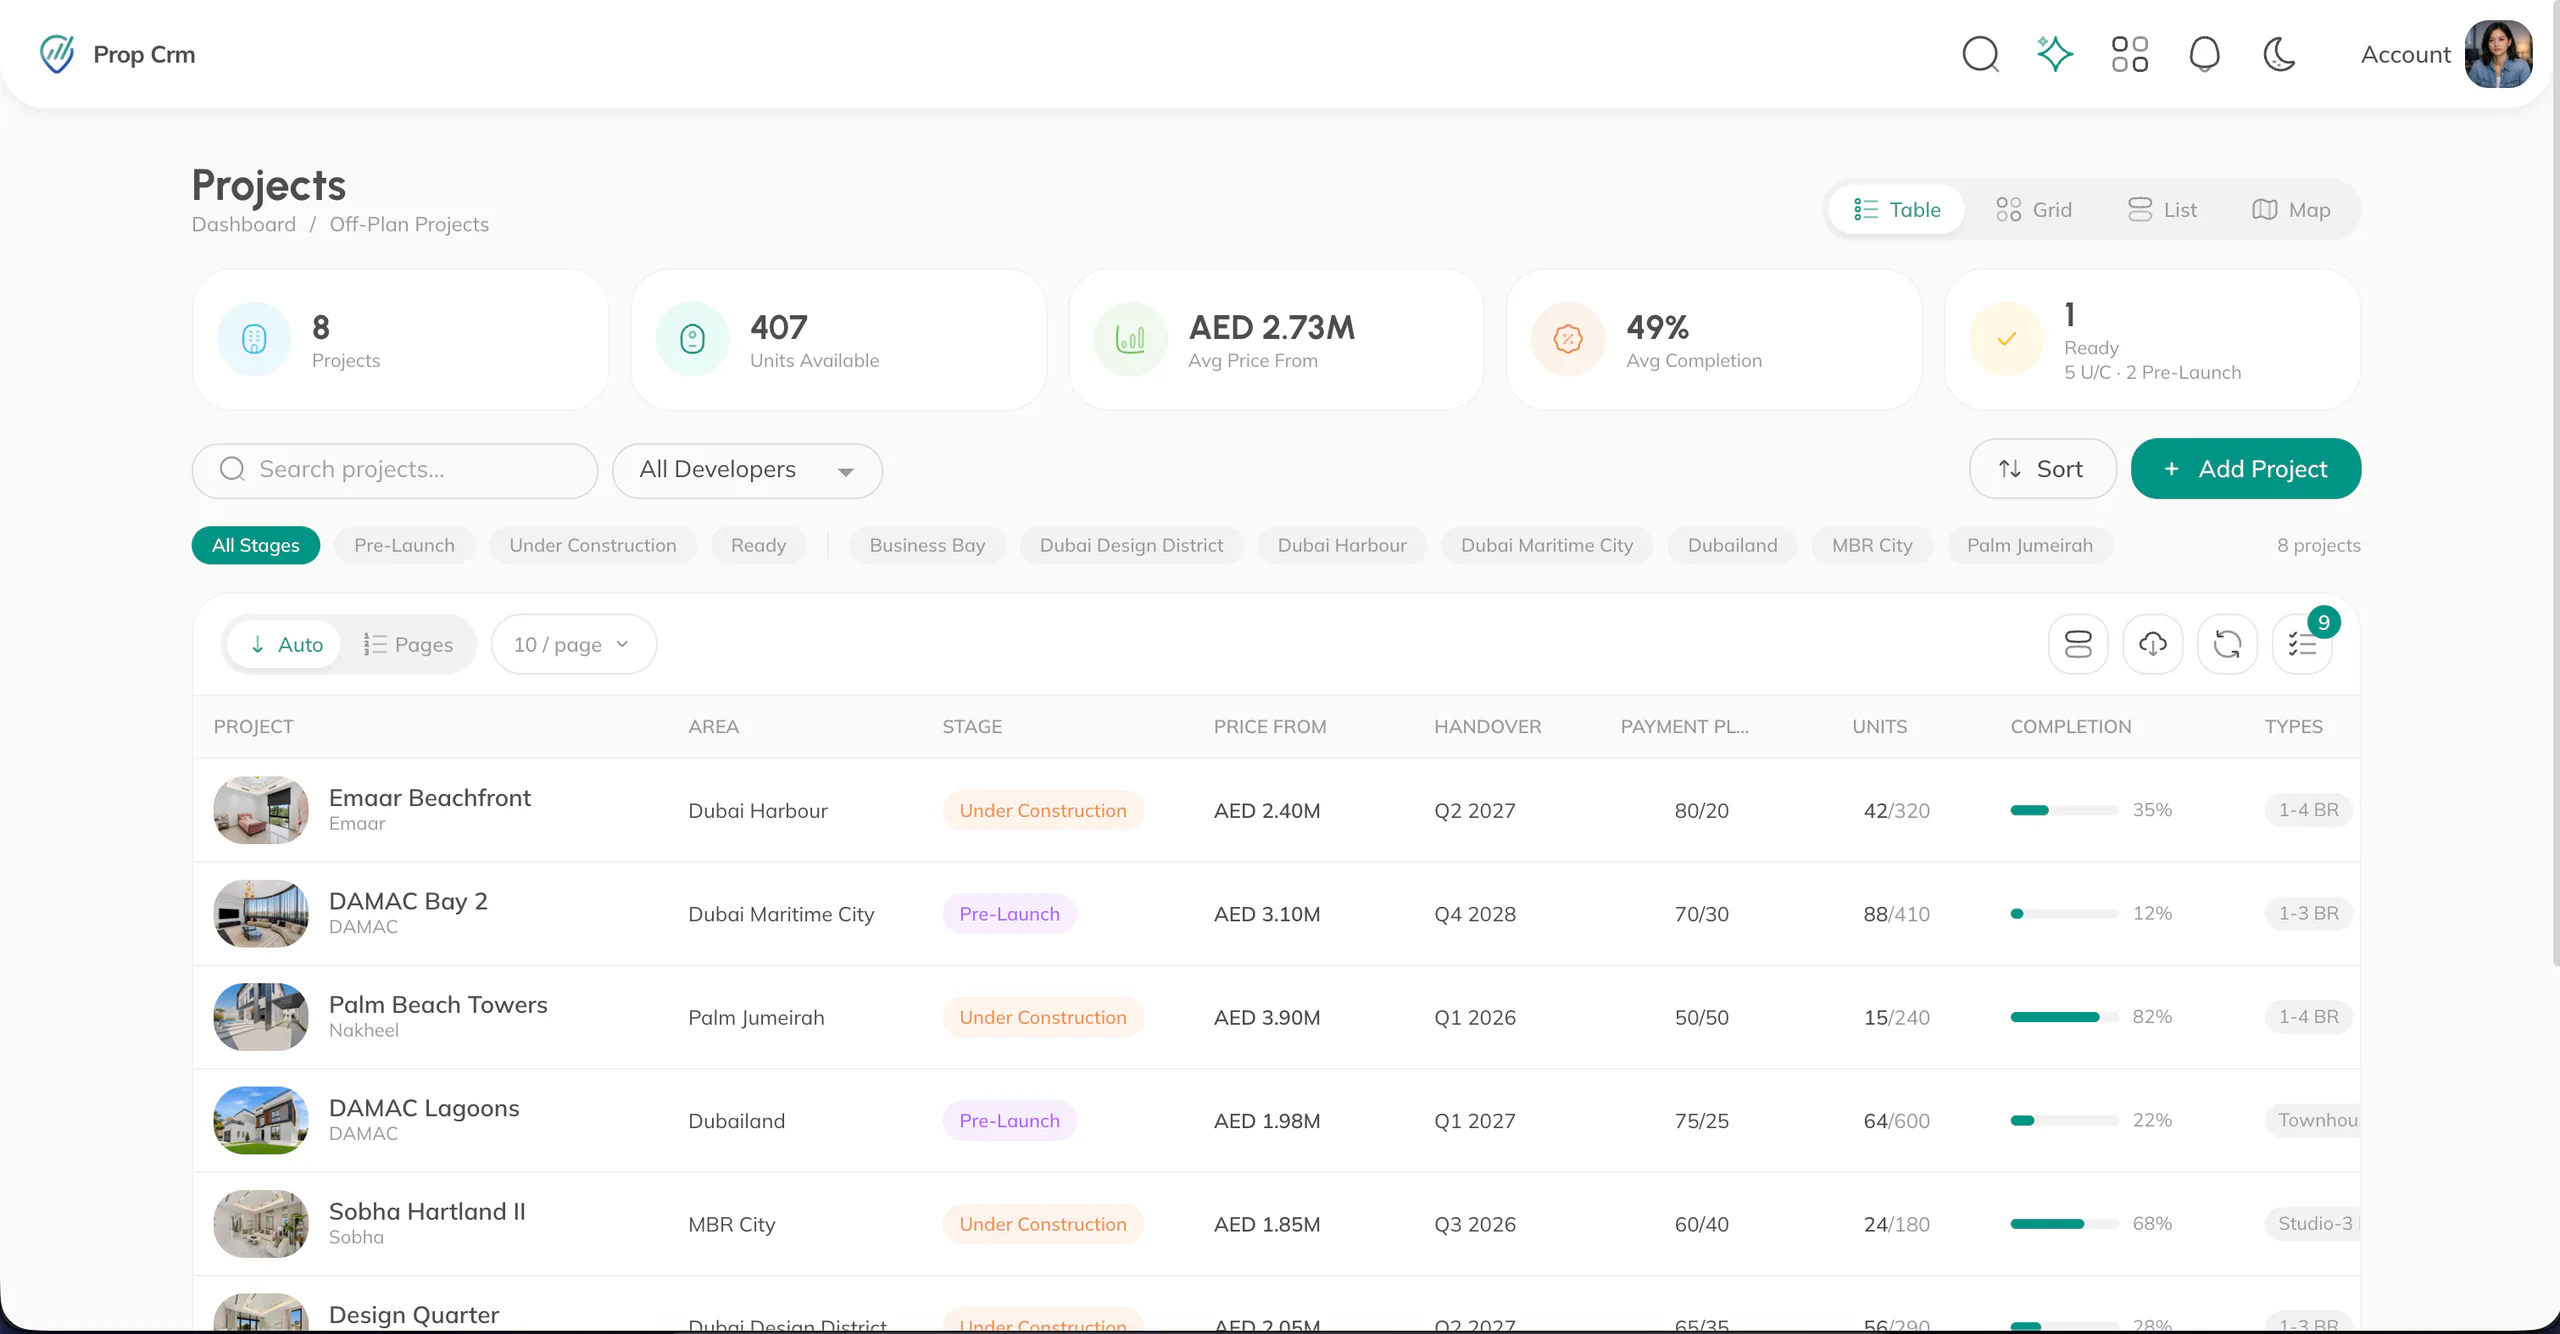Switch to List view
2560x1334 pixels.
click(x=2162, y=210)
